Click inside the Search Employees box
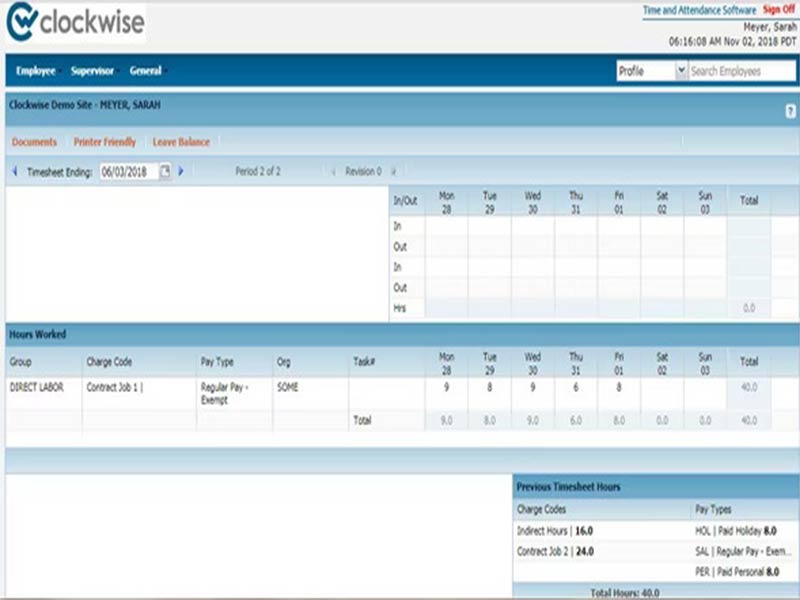800x600 pixels. point(740,70)
